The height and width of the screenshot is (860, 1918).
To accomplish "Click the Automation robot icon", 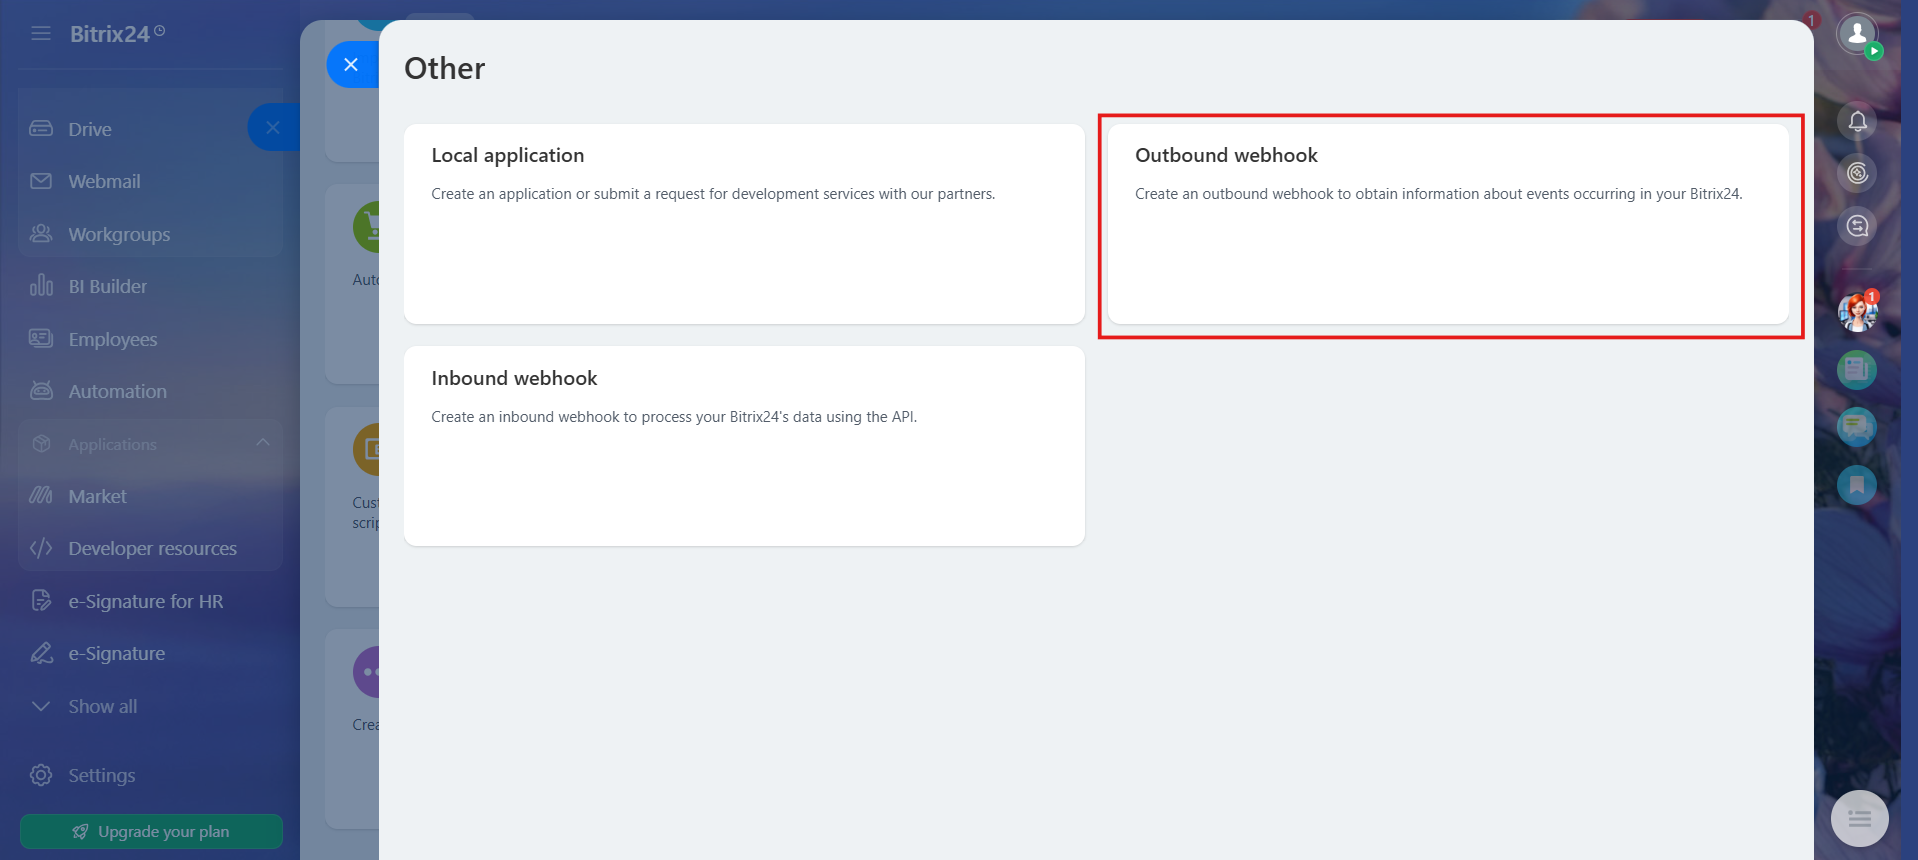I will tap(41, 391).
